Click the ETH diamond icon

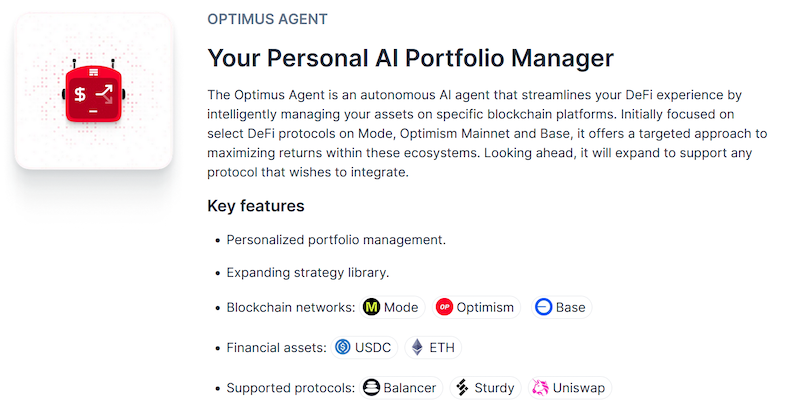[417, 347]
